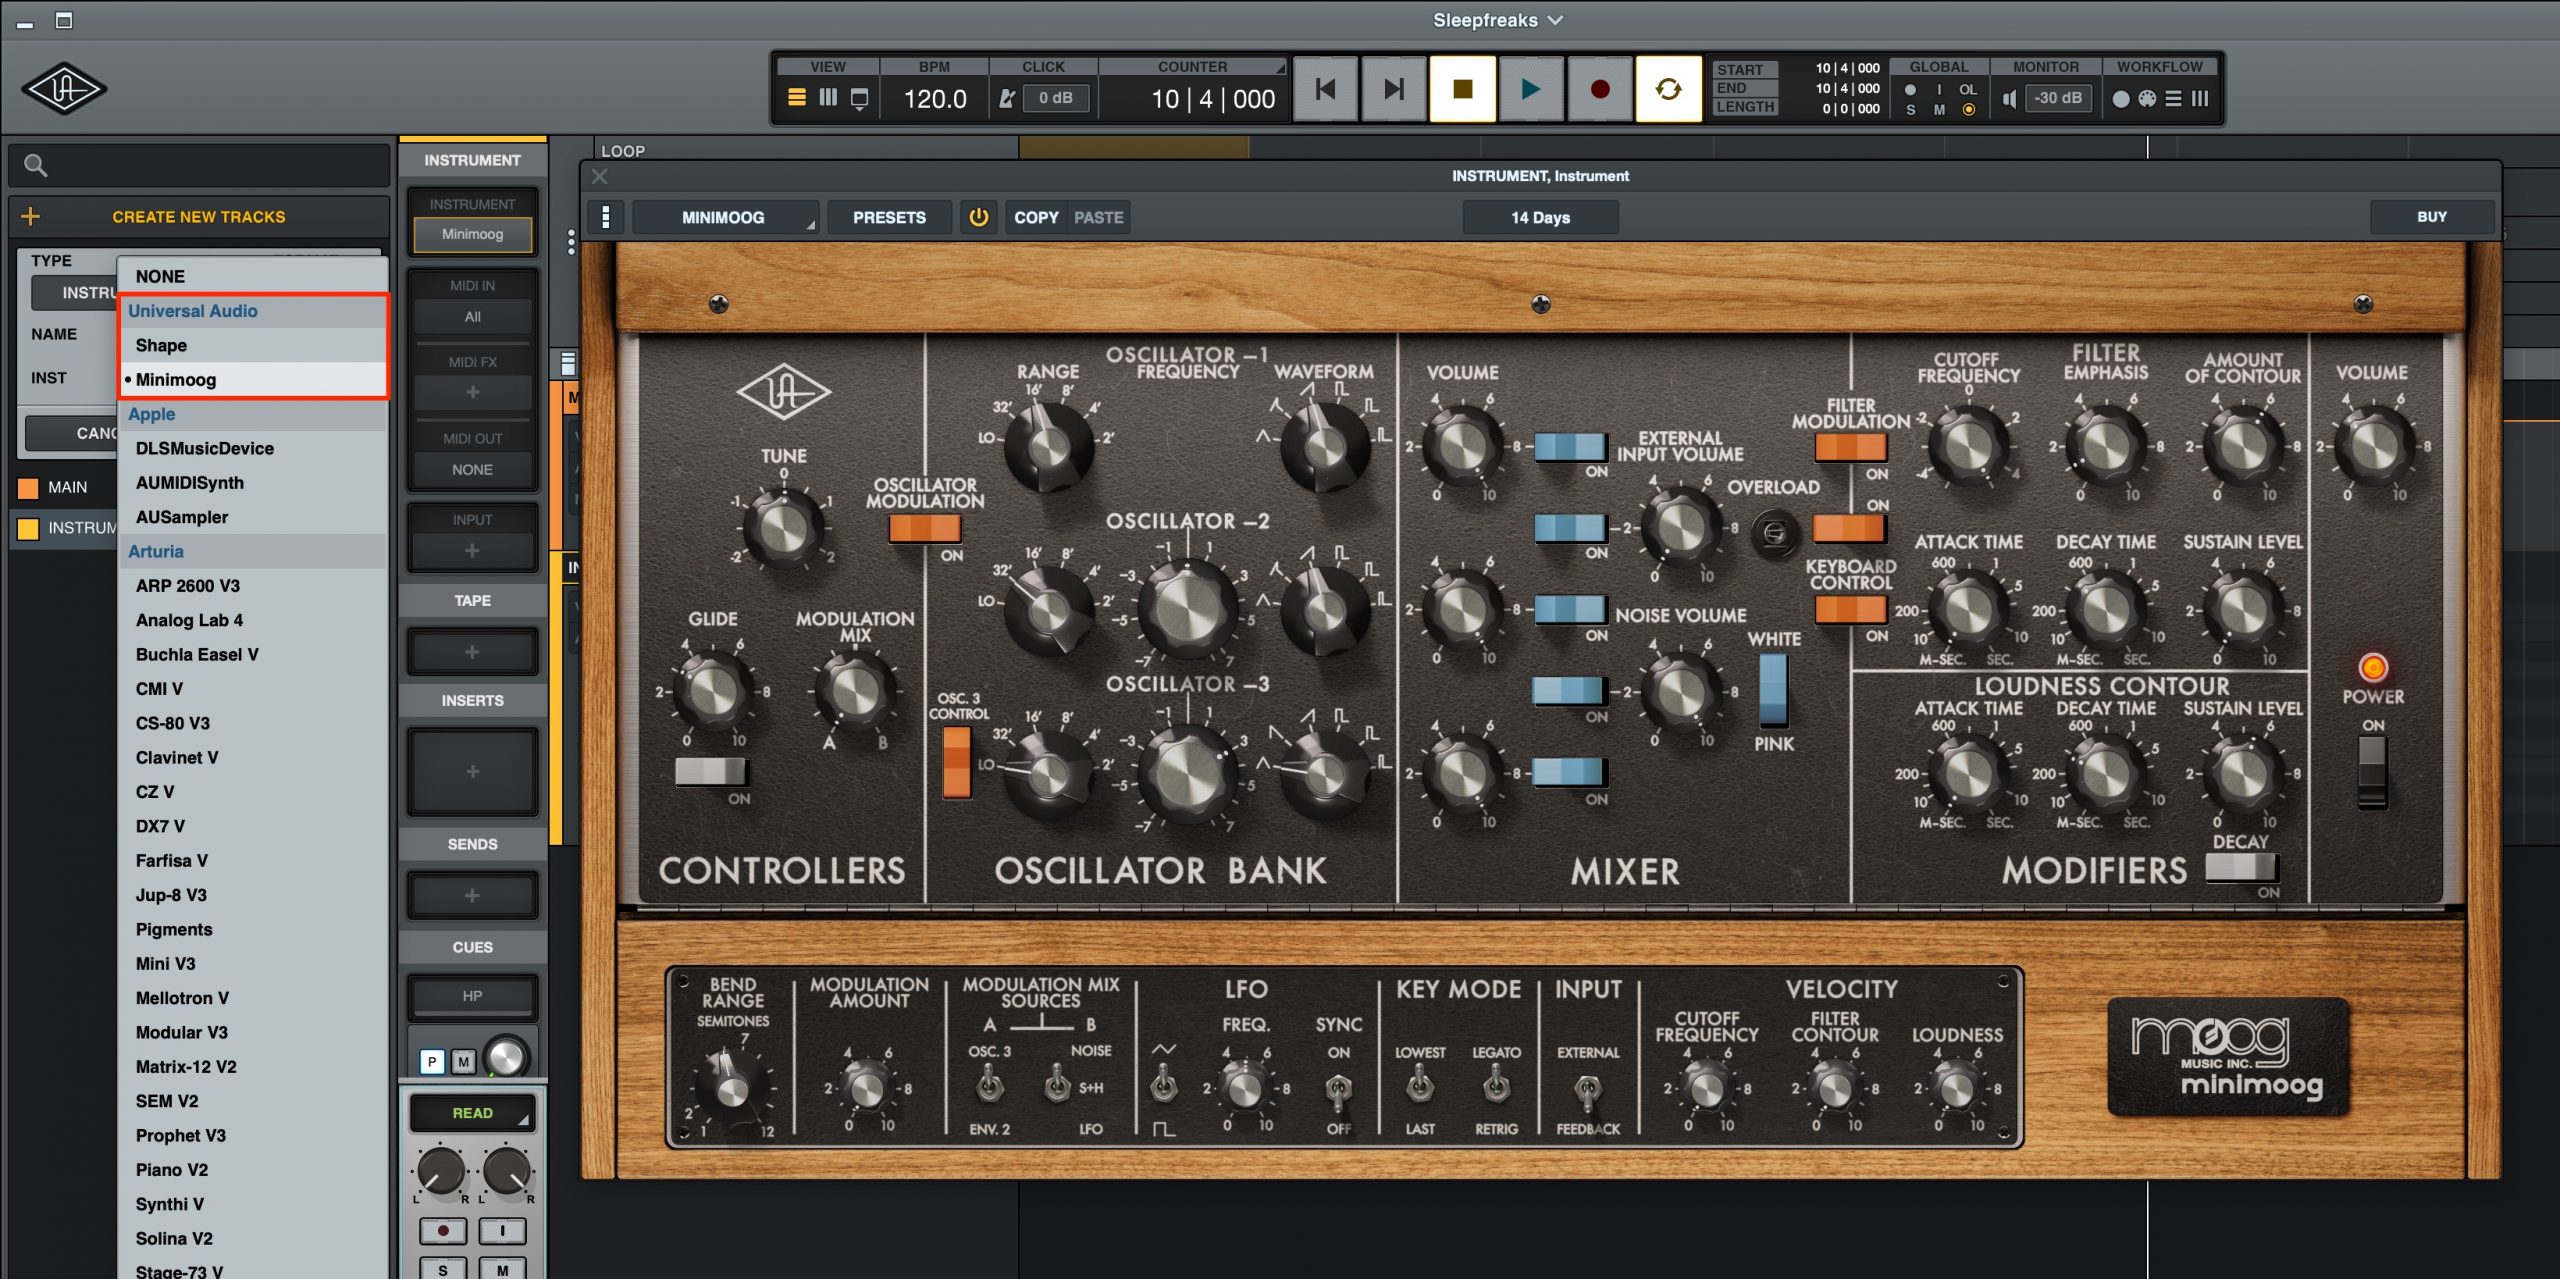Open the HP cue dropdown
This screenshot has height=1279, width=2560.
click(472, 996)
